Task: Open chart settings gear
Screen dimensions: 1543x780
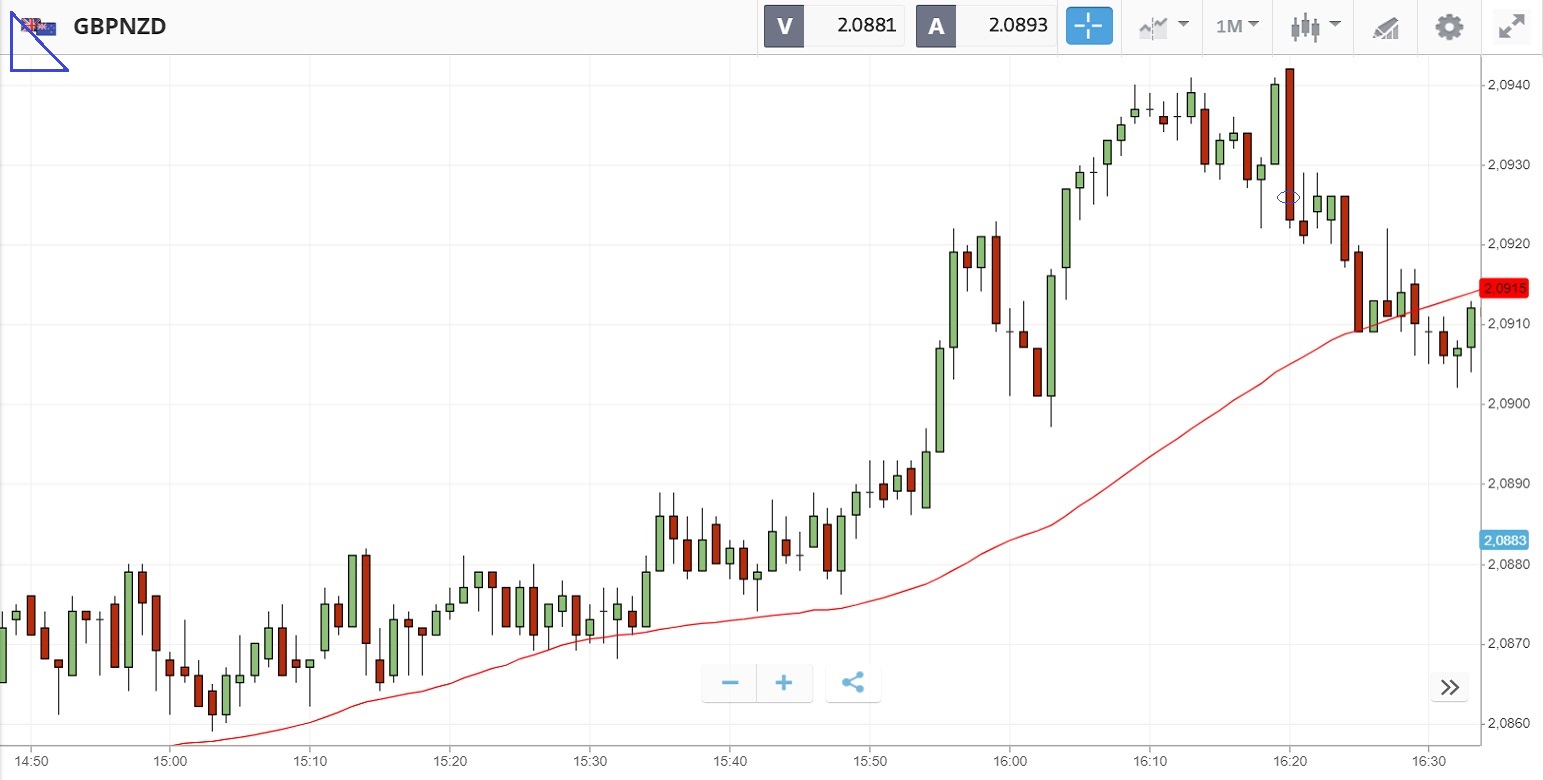Action: [1449, 27]
